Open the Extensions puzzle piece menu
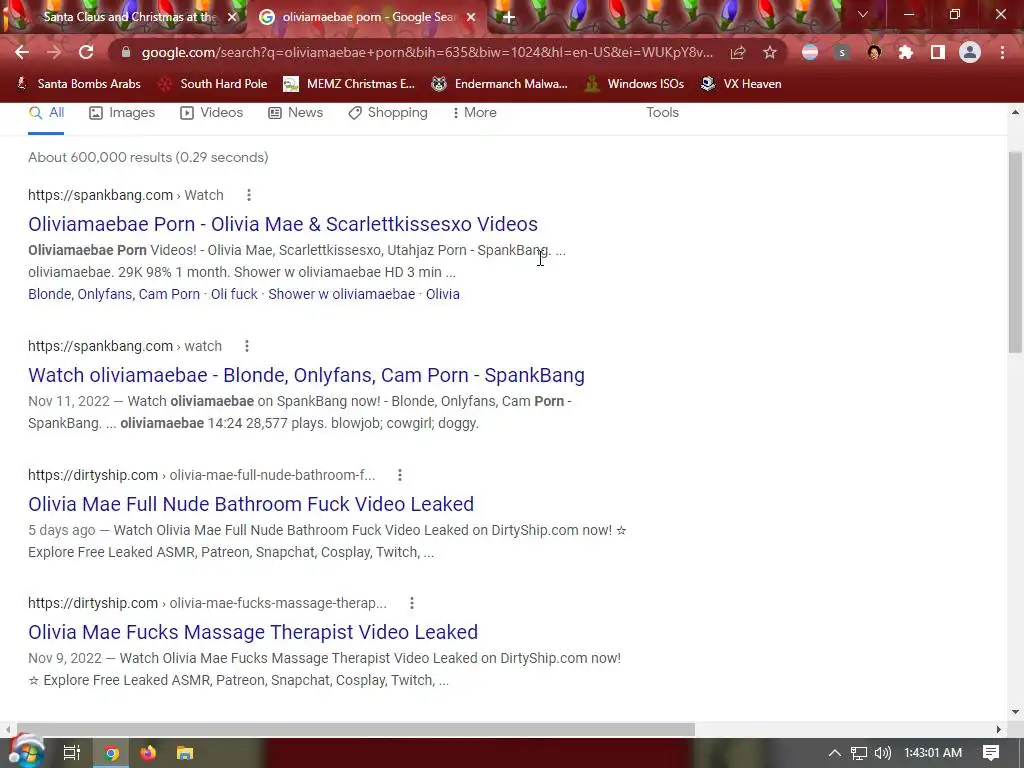The image size is (1024, 768). [906, 52]
